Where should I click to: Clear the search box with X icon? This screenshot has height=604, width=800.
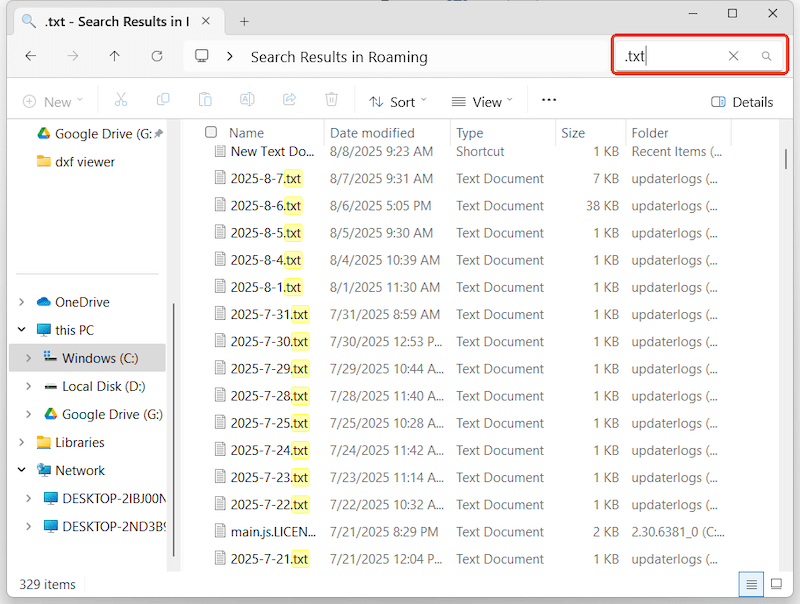pos(734,56)
